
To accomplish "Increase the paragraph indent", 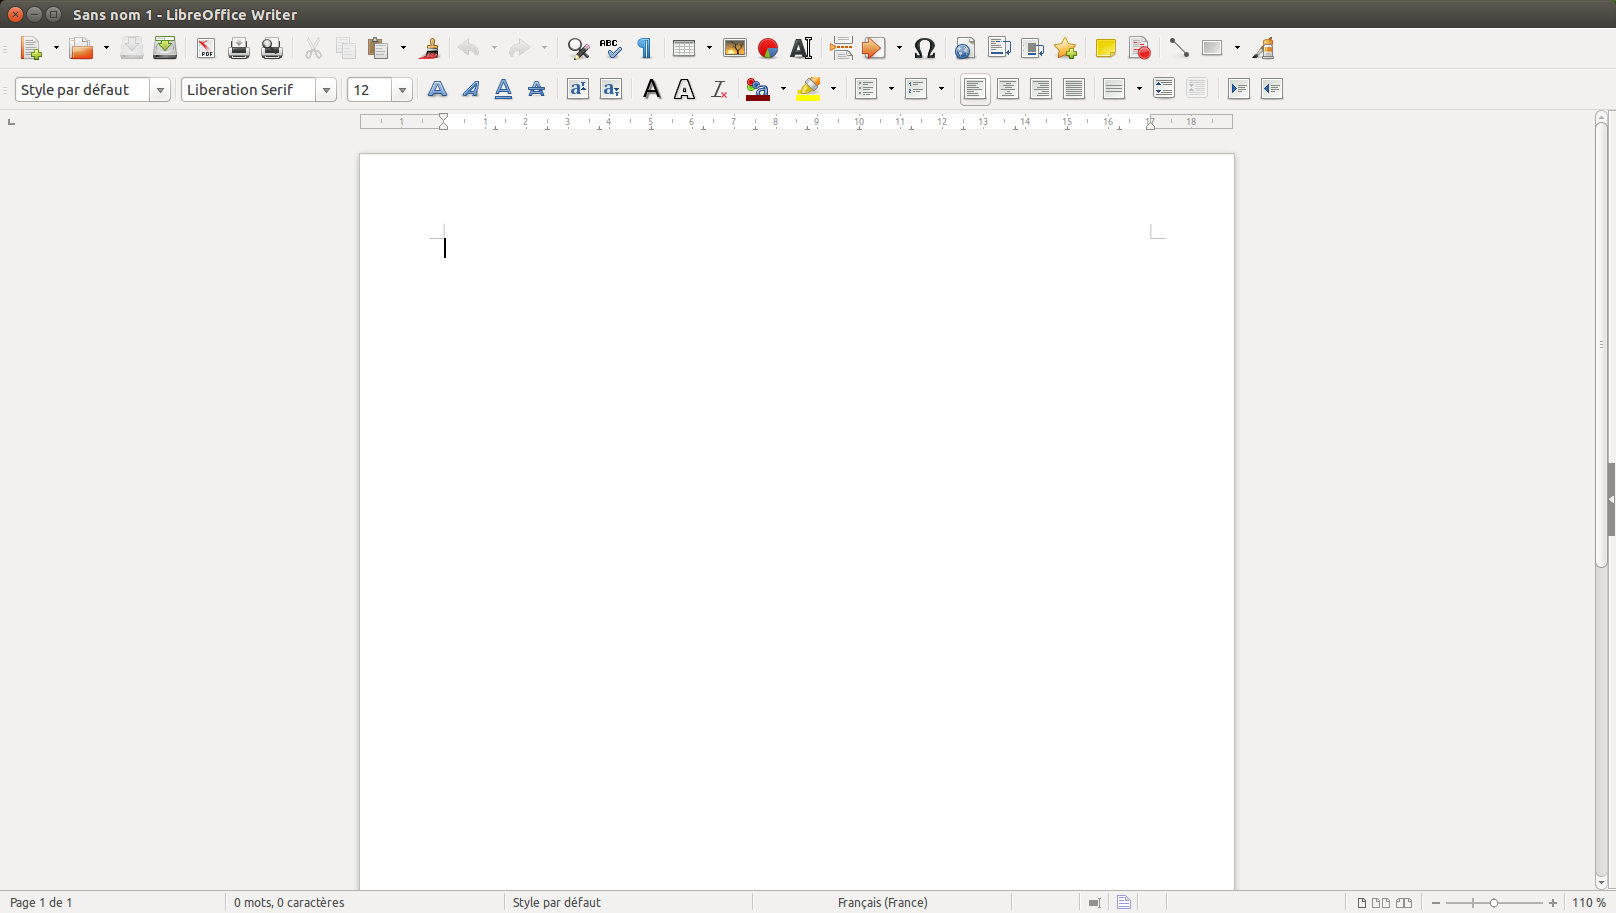I will 1239,89.
